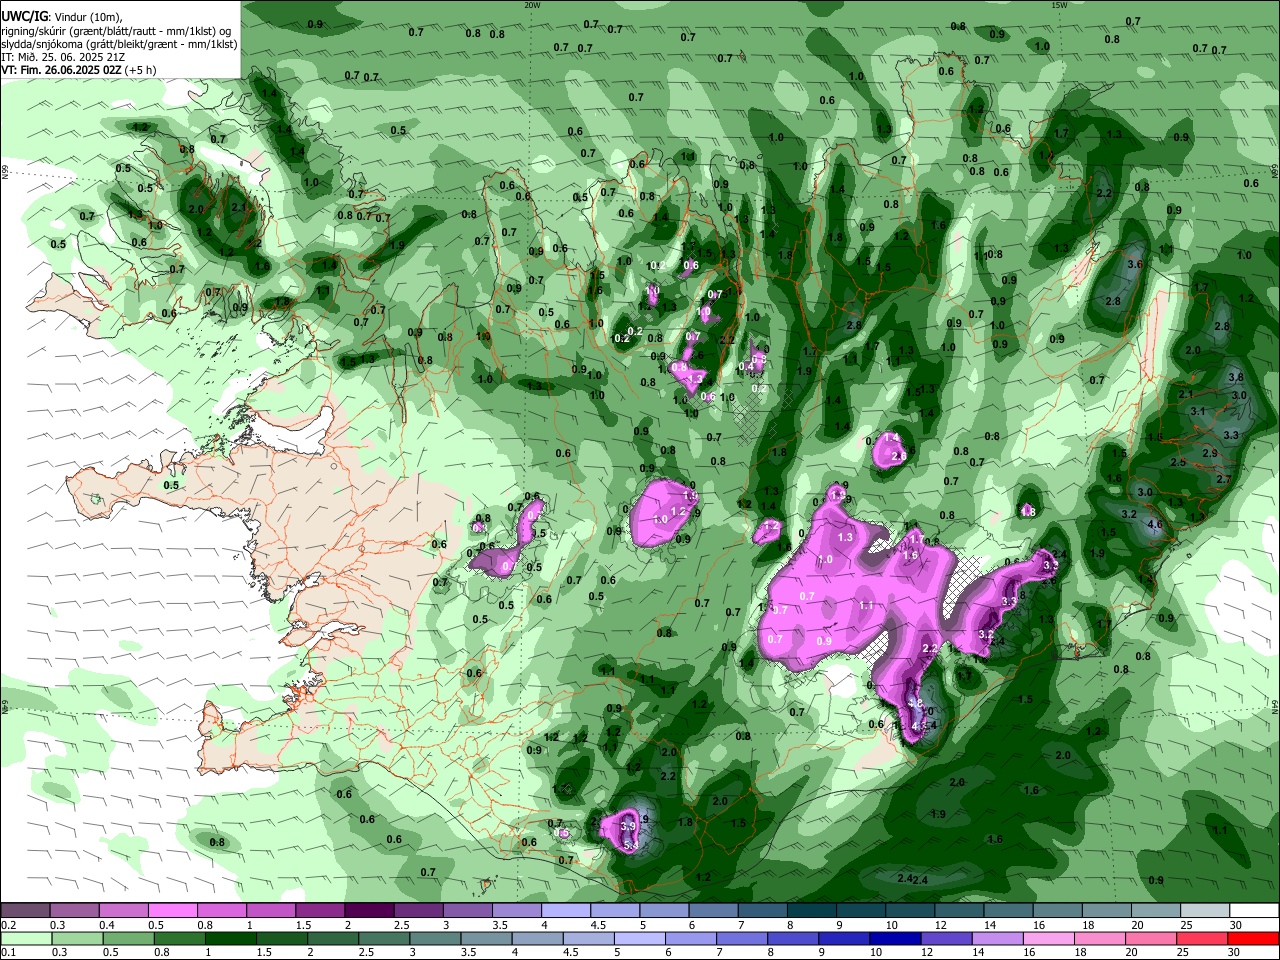Click the '2.9' precipitation value on the map
The height and width of the screenshot is (960, 1280).
(x=1210, y=454)
